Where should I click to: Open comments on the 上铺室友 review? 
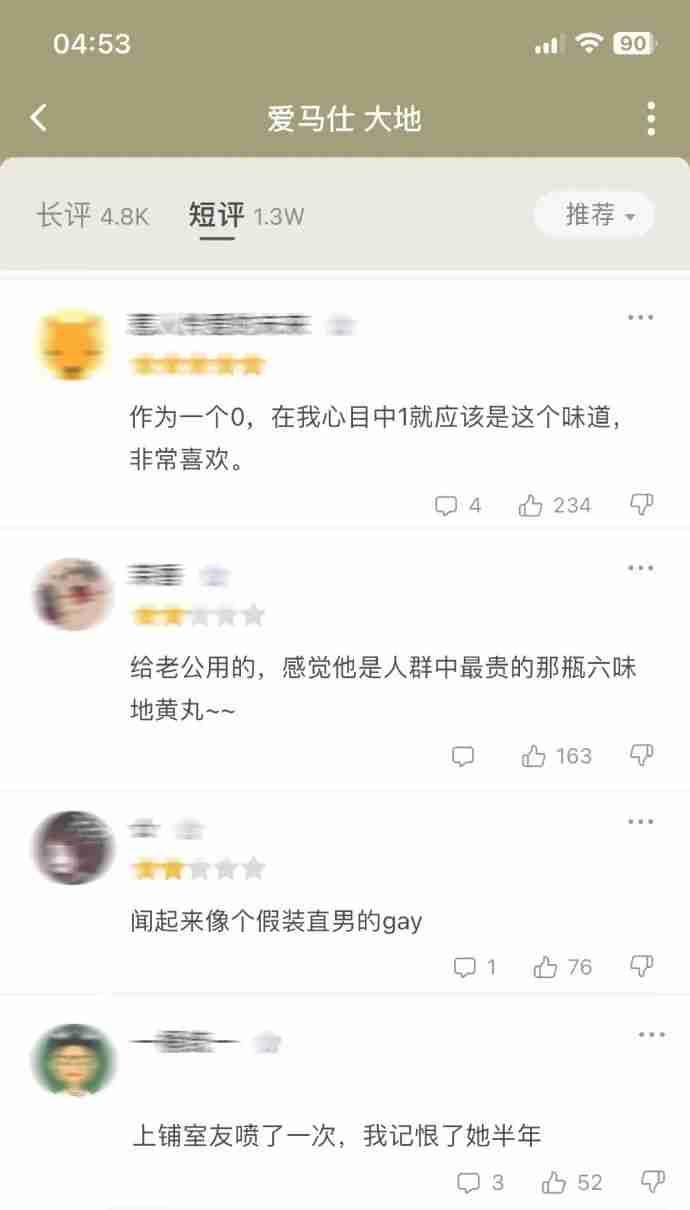(480, 1183)
